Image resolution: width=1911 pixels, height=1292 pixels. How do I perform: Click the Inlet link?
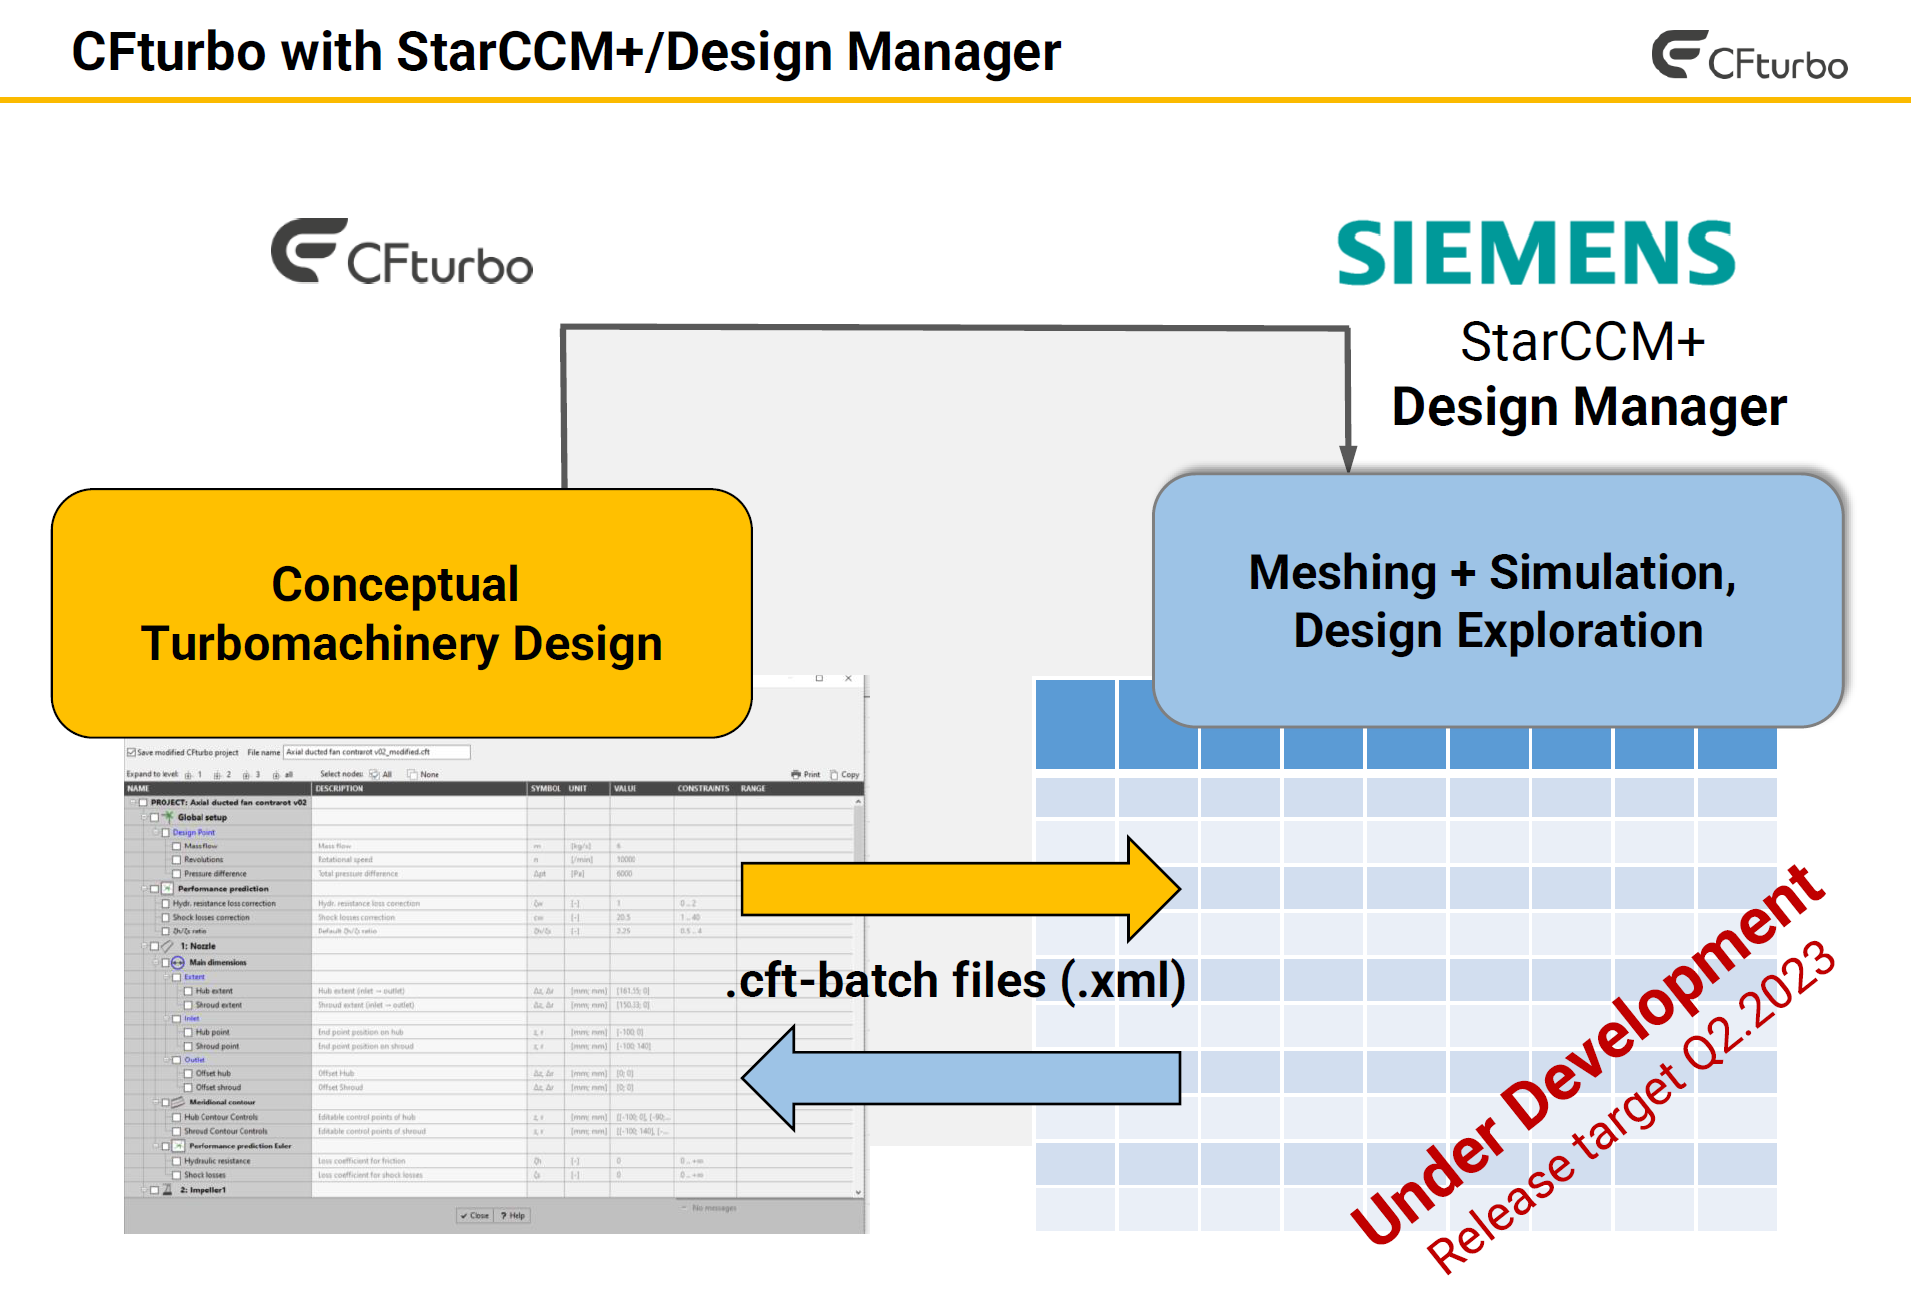(192, 1018)
